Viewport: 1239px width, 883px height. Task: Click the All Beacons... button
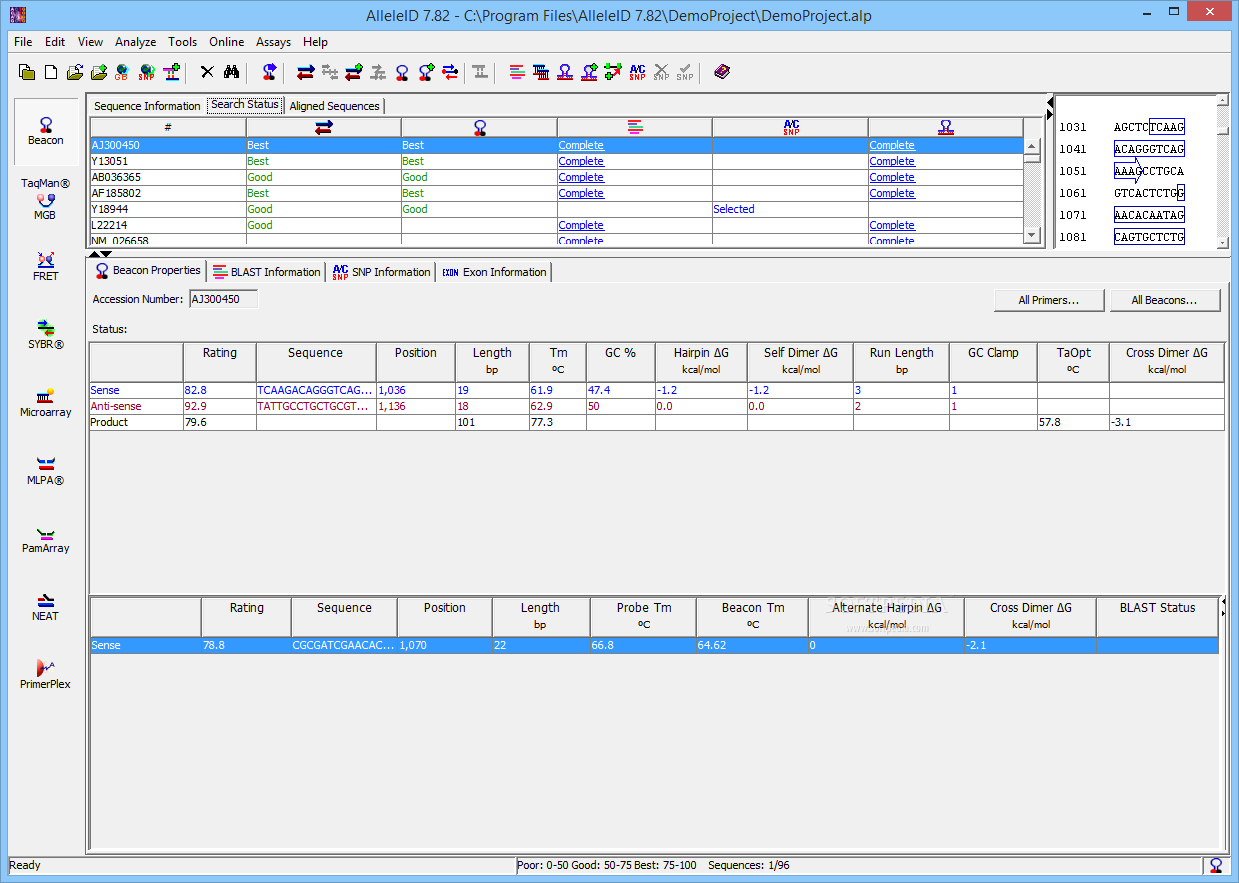coord(1164,300)
